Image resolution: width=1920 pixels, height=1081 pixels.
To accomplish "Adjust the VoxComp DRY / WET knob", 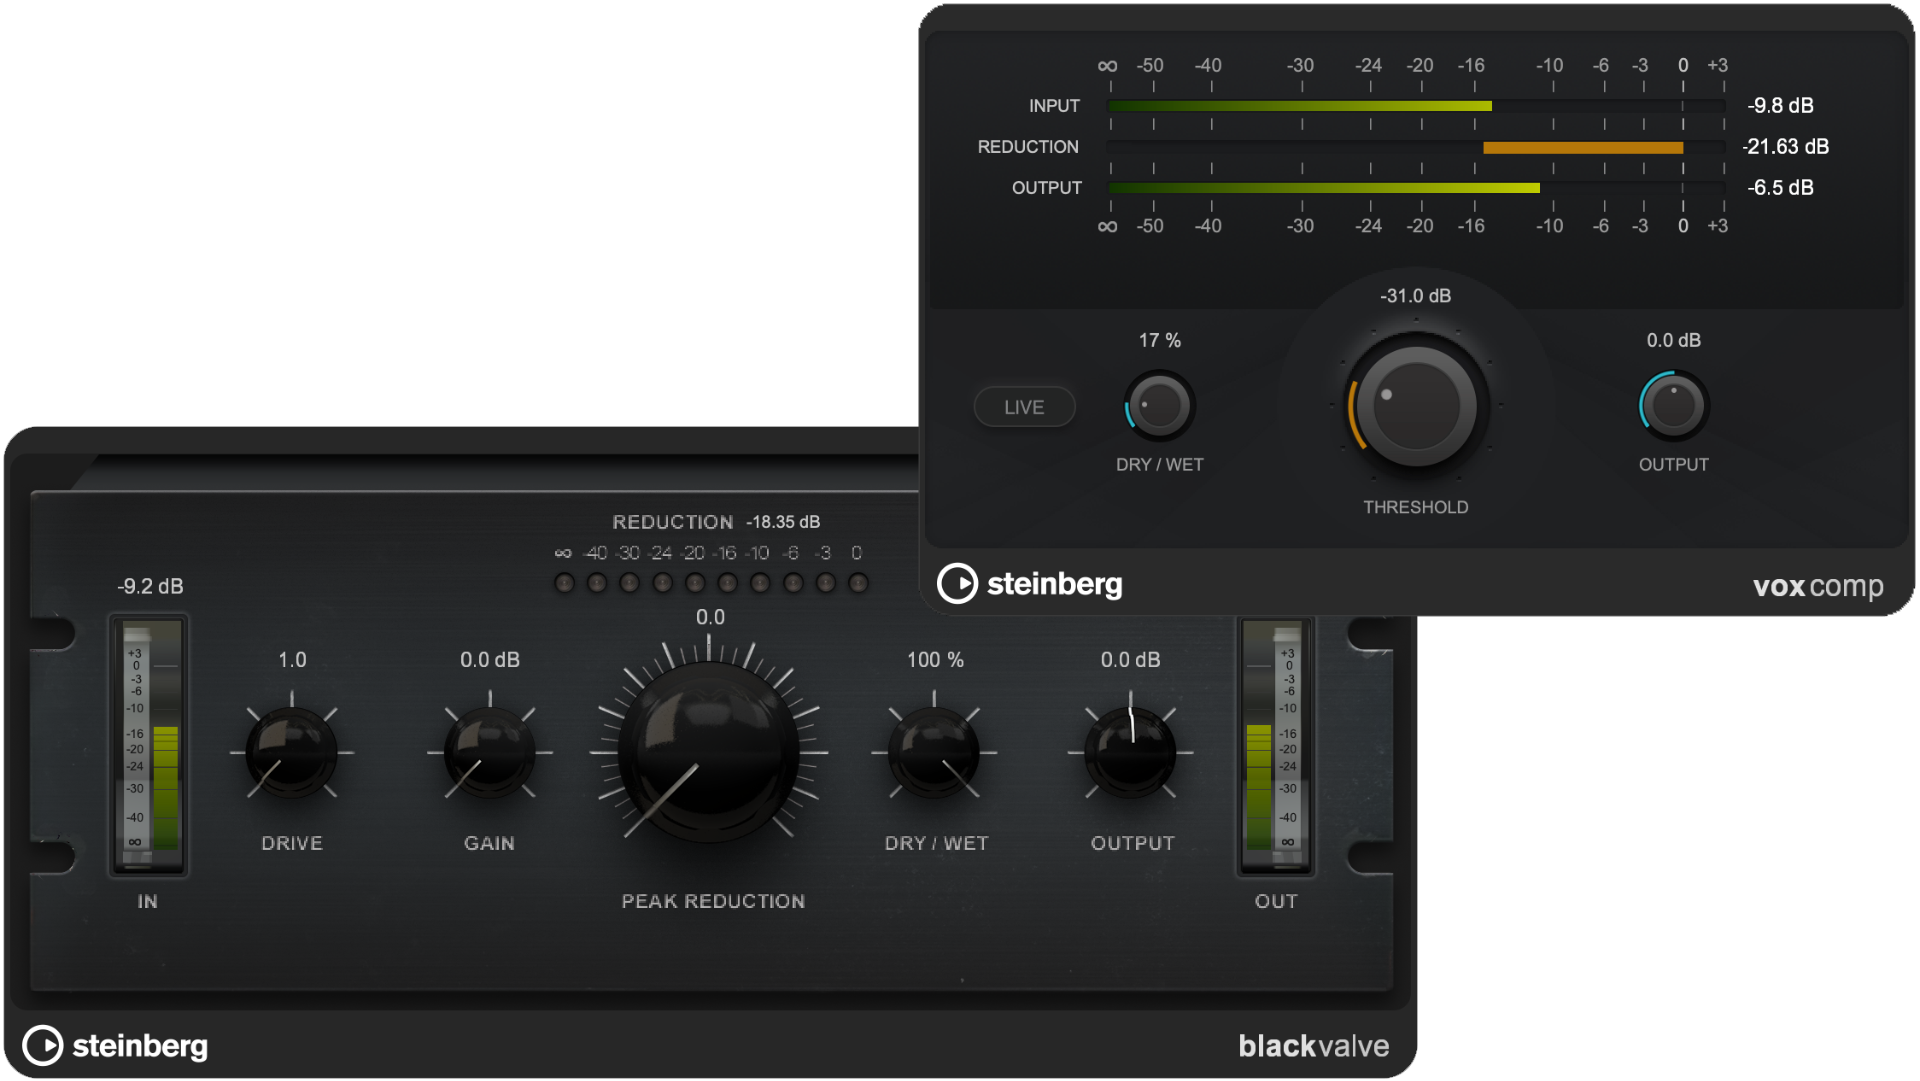I will [x=1160, y=406].
